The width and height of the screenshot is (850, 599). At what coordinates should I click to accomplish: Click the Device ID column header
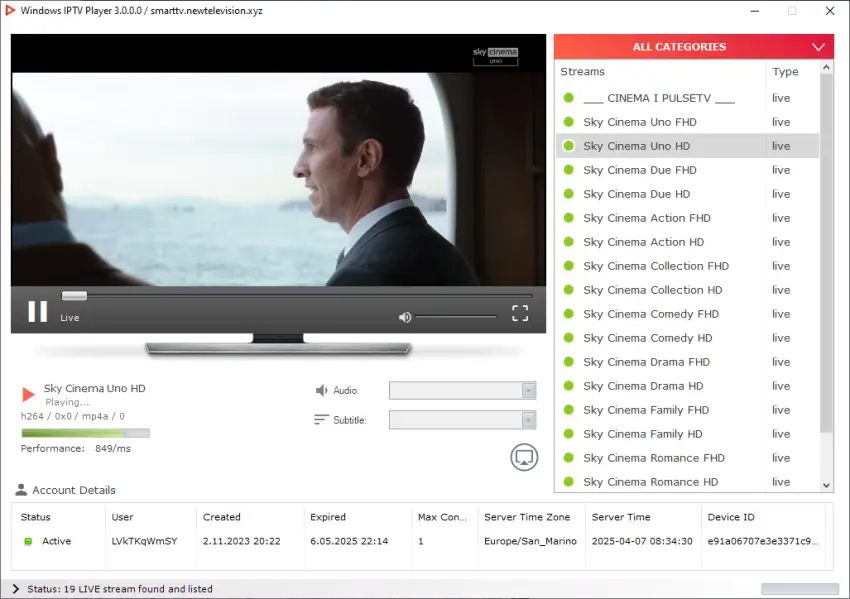coord(731,517)
